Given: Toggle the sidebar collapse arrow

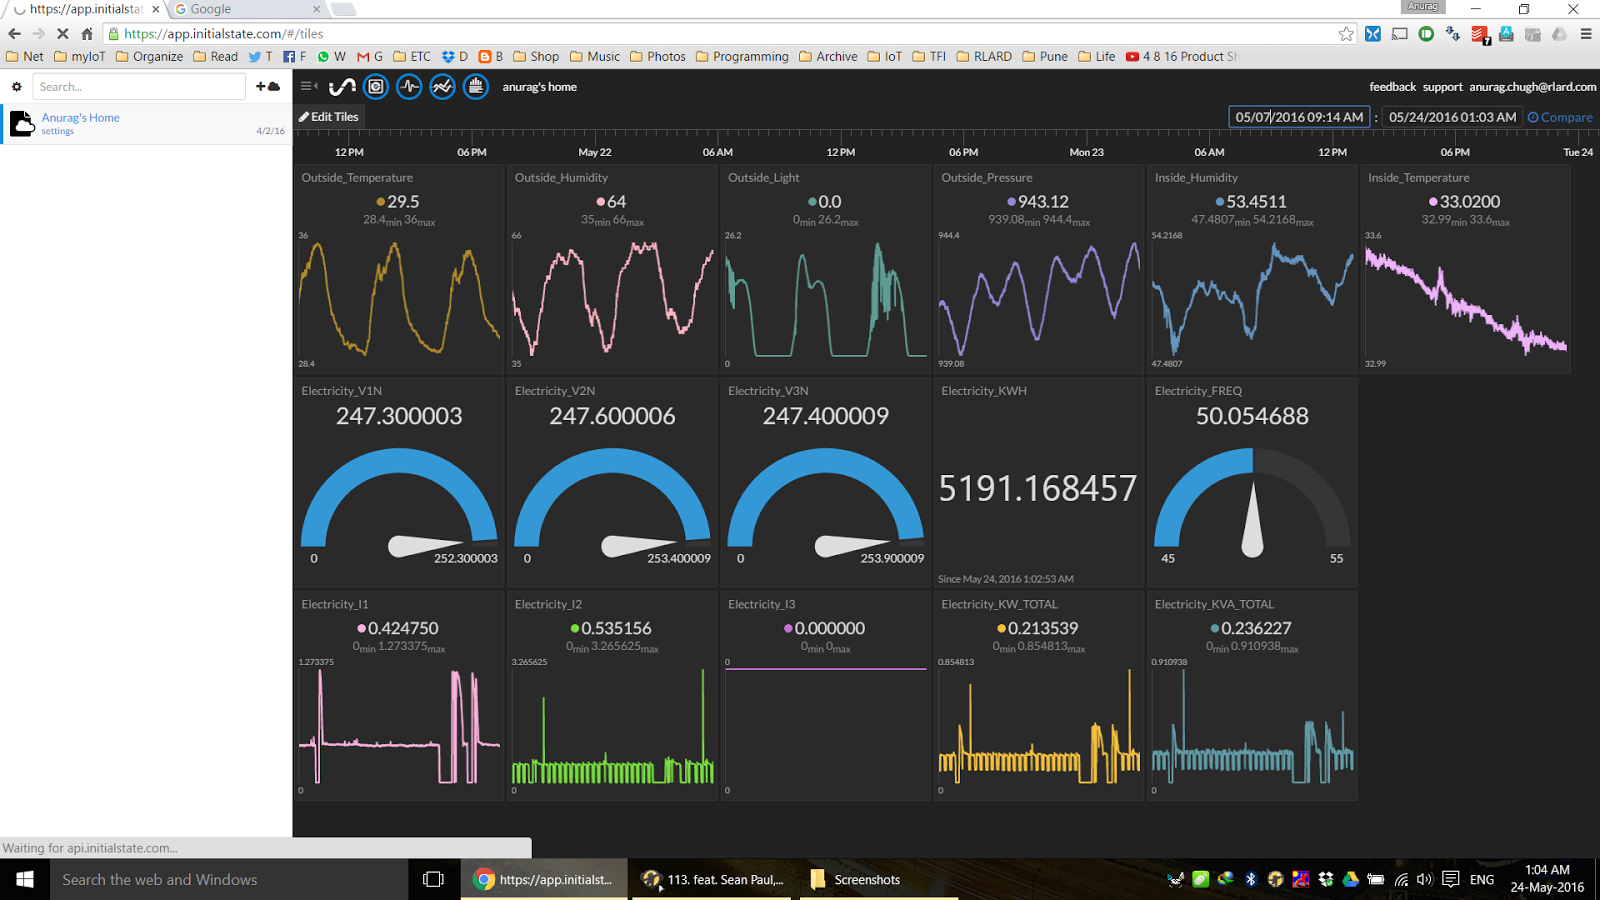Looking at the screenshot, I should [317, 87].
